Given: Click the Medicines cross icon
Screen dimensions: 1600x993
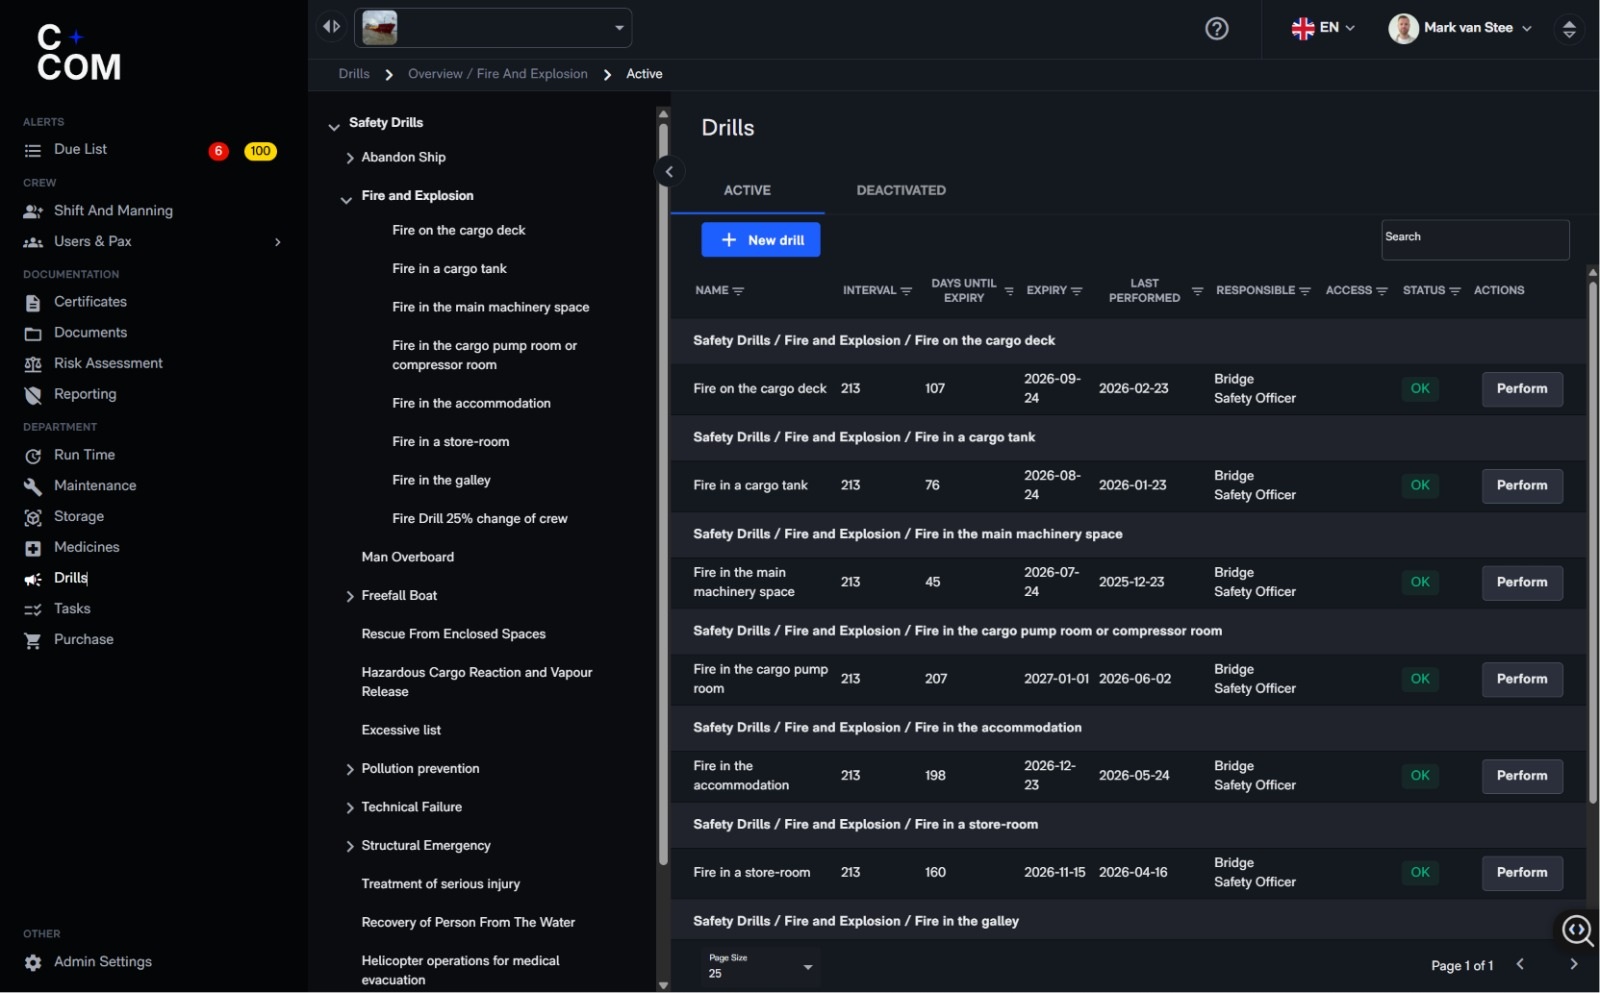Looking at the screenshot, I should pos(33,548).
